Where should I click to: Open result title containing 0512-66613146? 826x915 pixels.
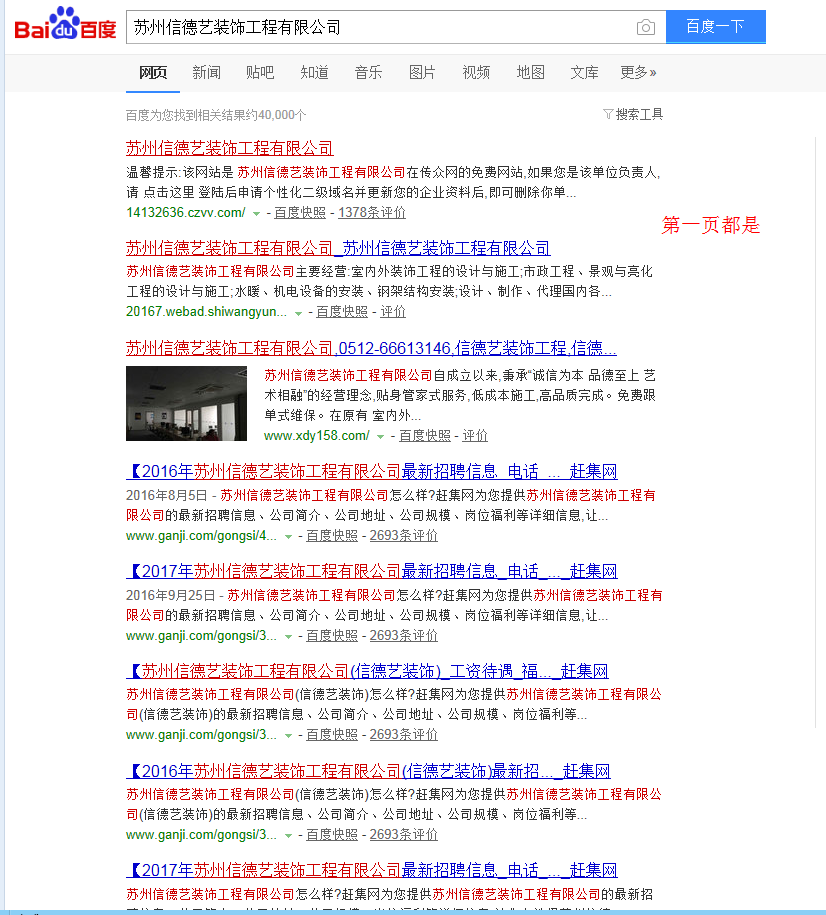371,348
